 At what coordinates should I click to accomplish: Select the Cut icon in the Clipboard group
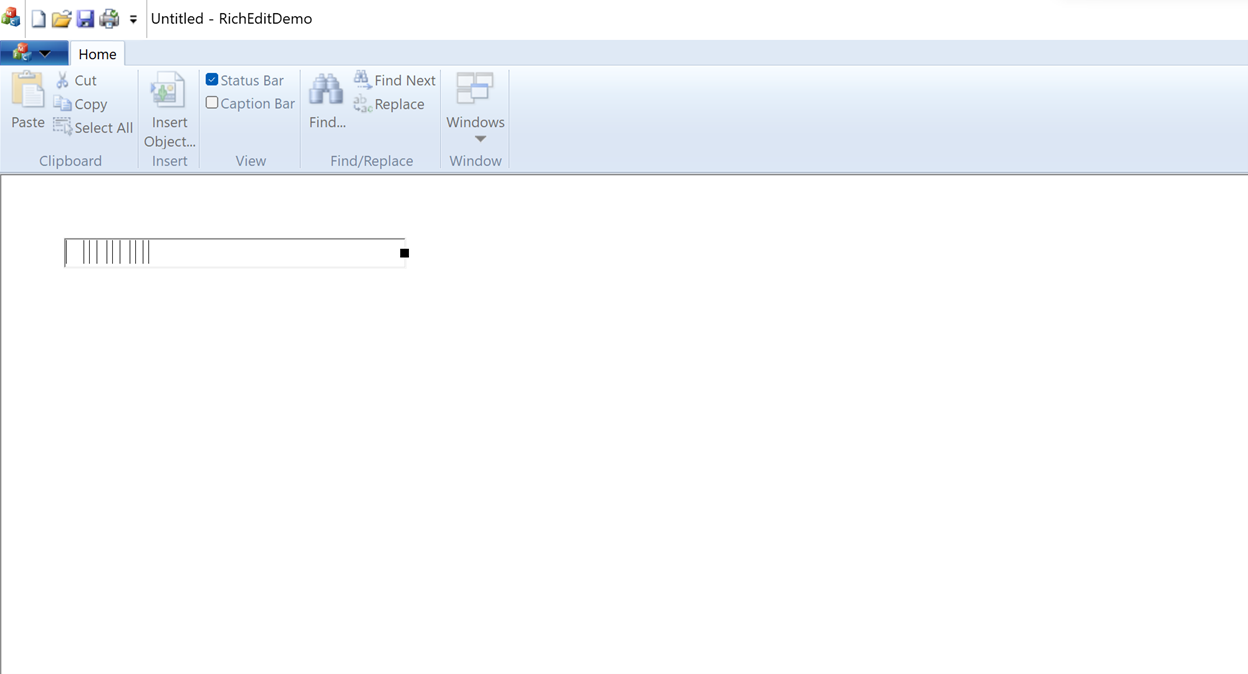click(62, 80)
